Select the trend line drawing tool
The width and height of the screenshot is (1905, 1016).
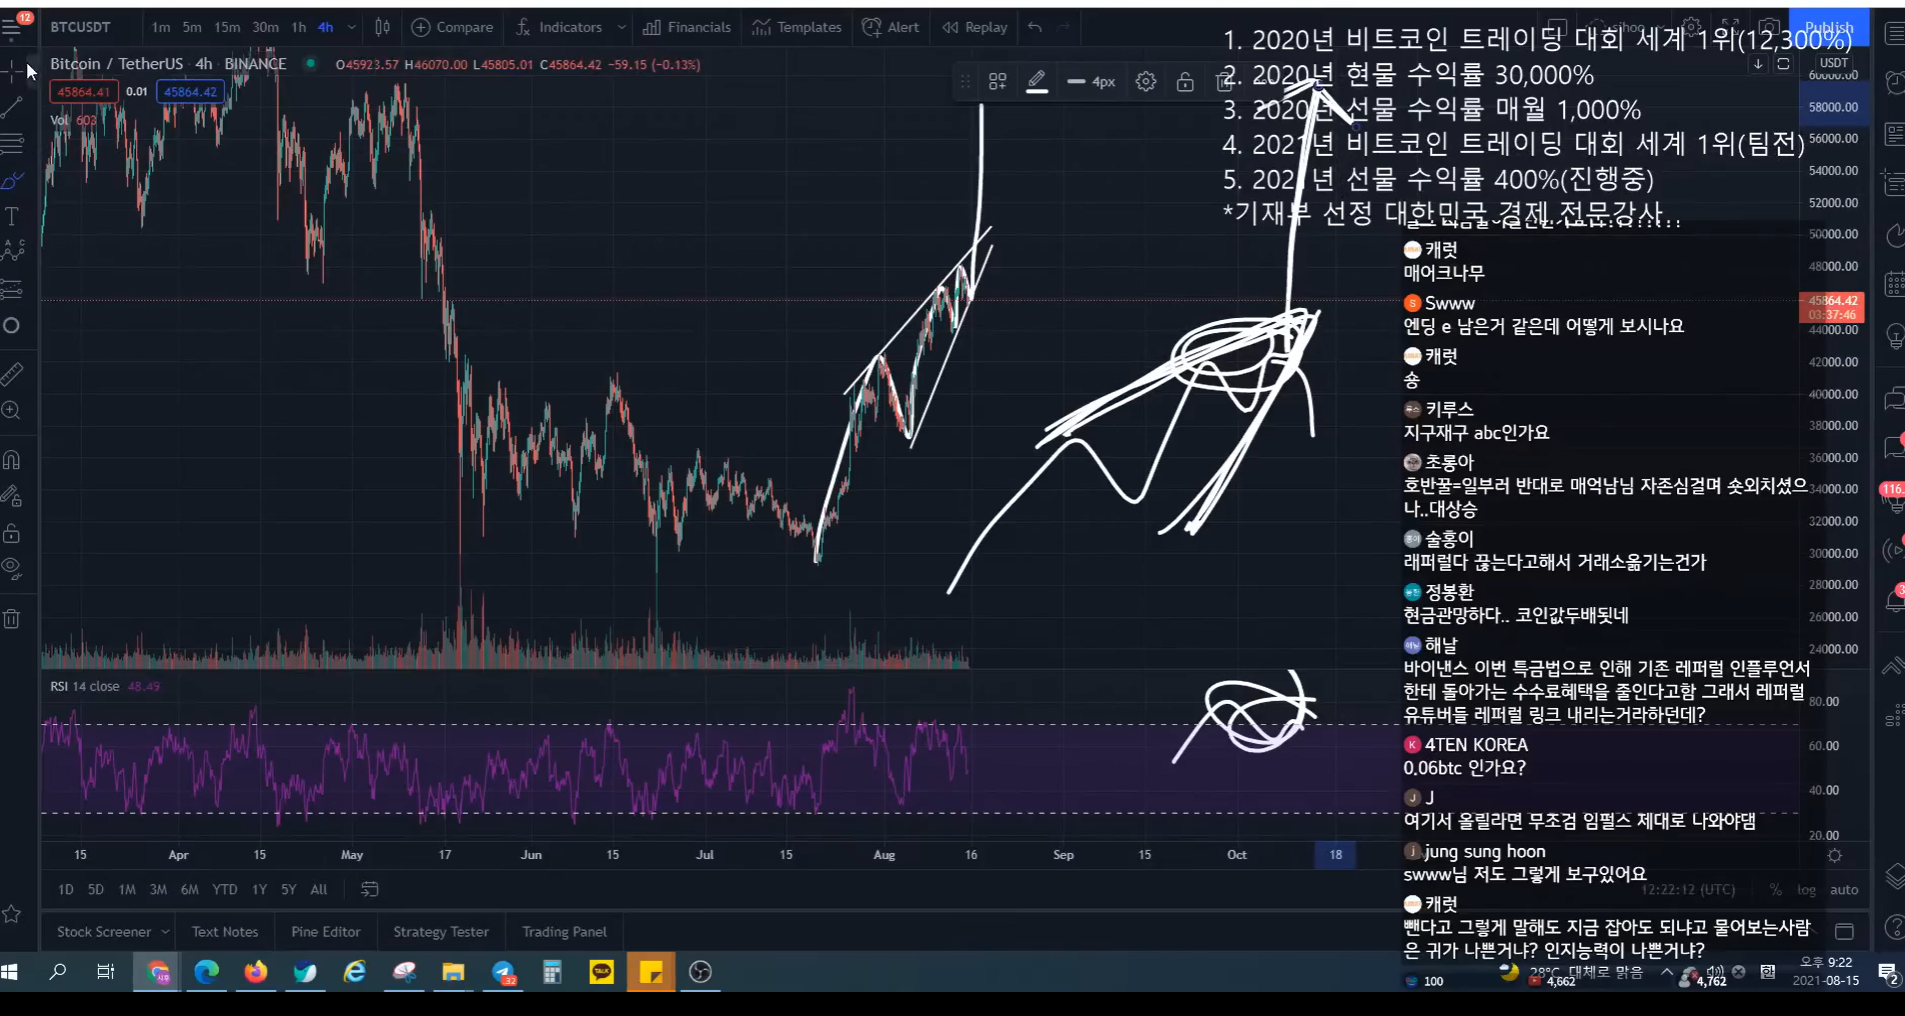pos(12,106)
